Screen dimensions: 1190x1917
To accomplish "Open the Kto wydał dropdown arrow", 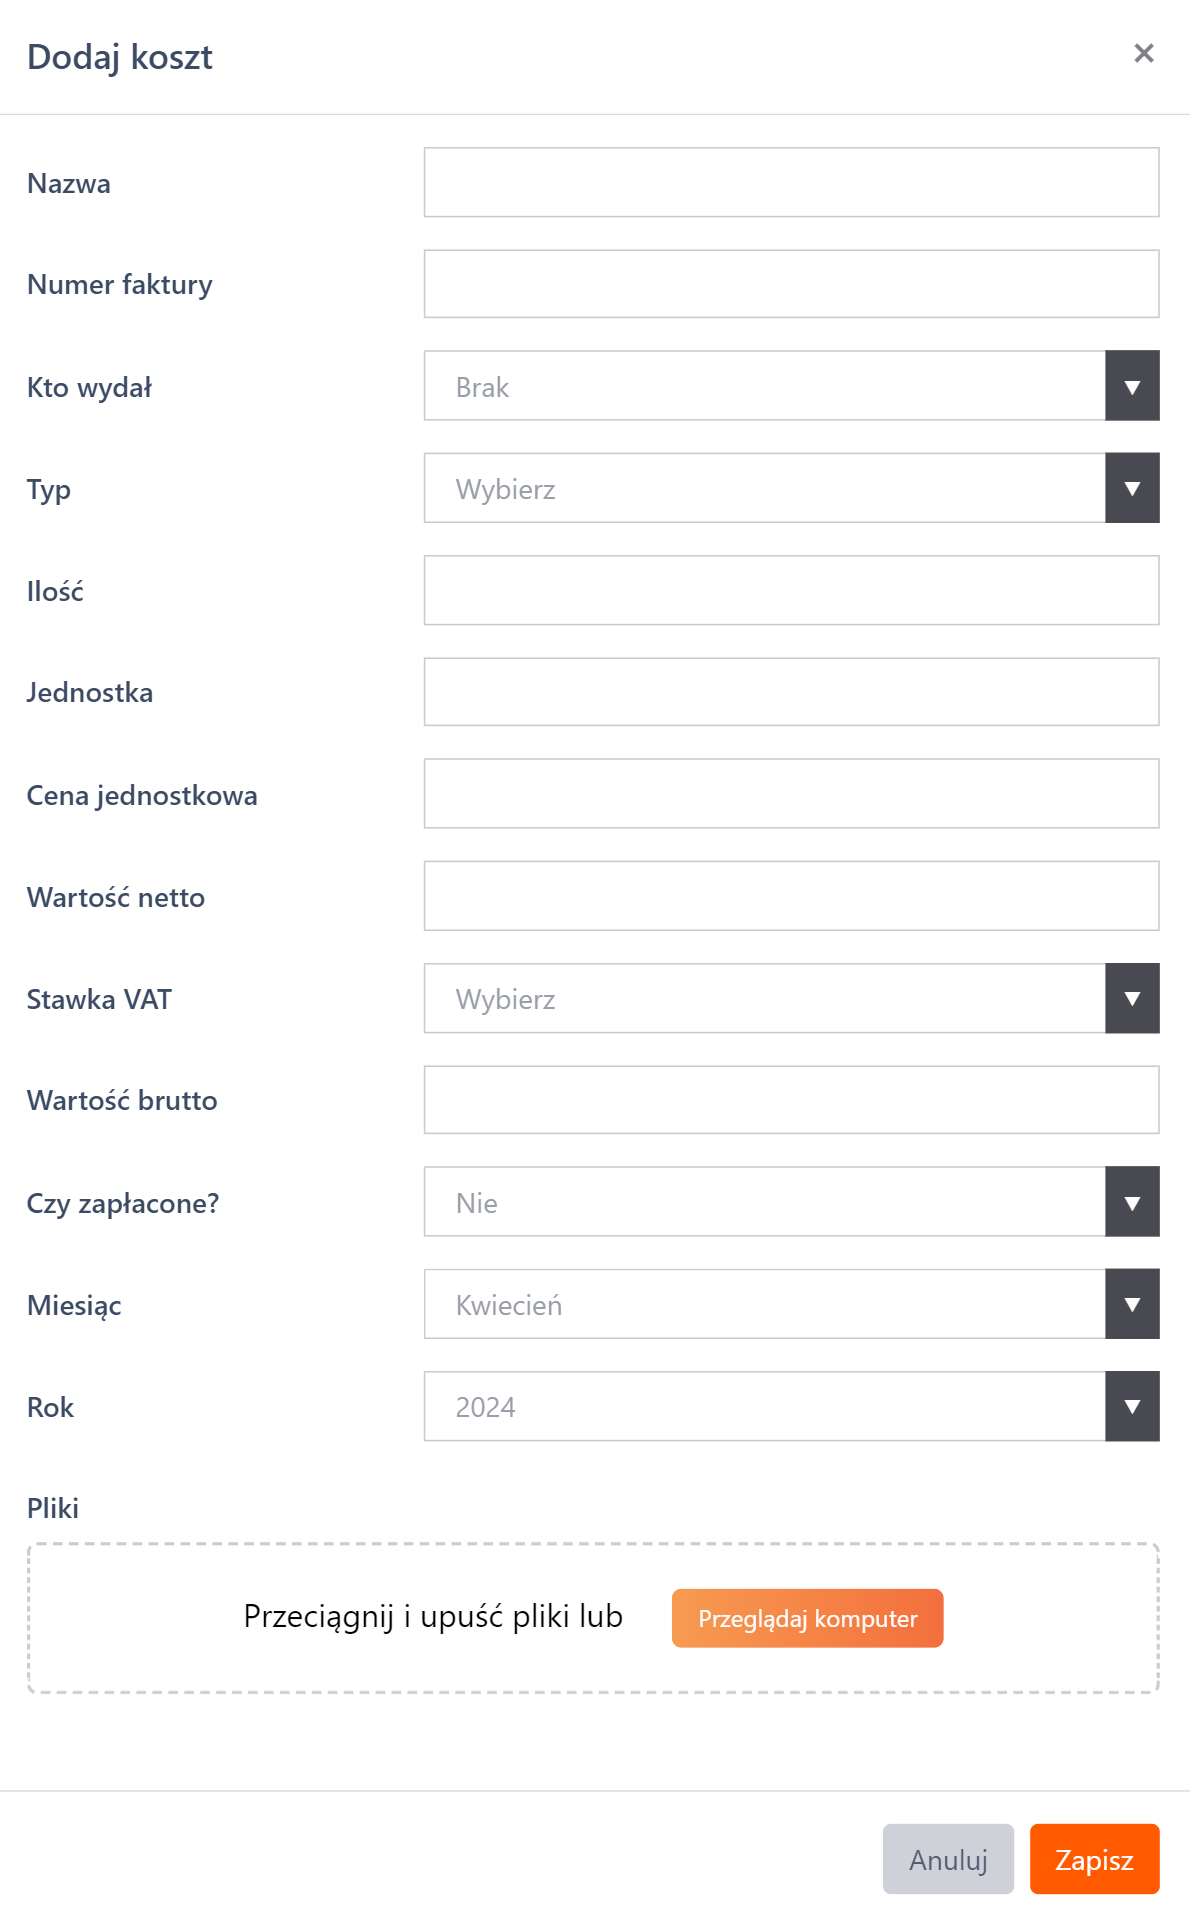I will pos(1132,386).
